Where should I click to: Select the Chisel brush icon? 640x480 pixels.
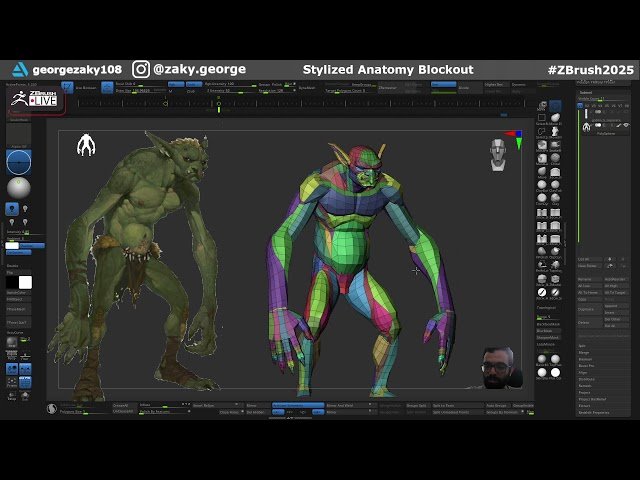[555, 159]
